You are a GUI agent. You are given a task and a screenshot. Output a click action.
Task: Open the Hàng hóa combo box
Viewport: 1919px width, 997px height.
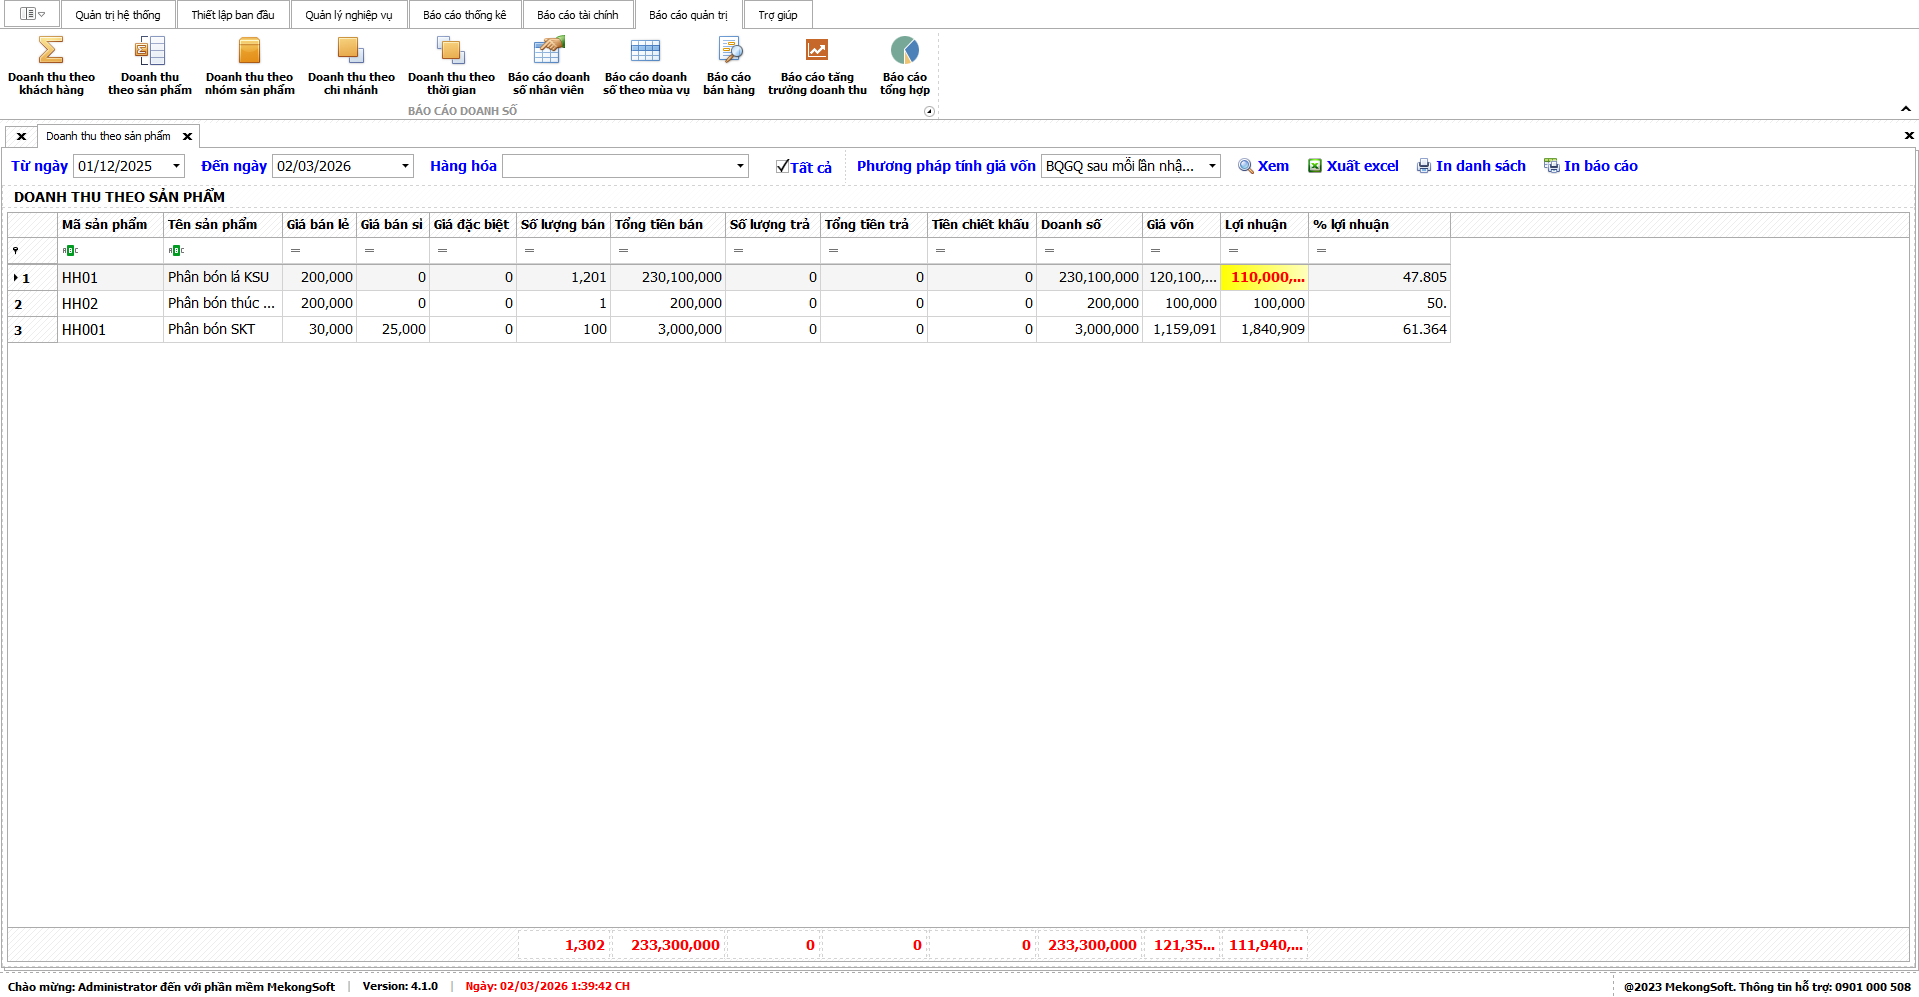(x=740, y=166)
